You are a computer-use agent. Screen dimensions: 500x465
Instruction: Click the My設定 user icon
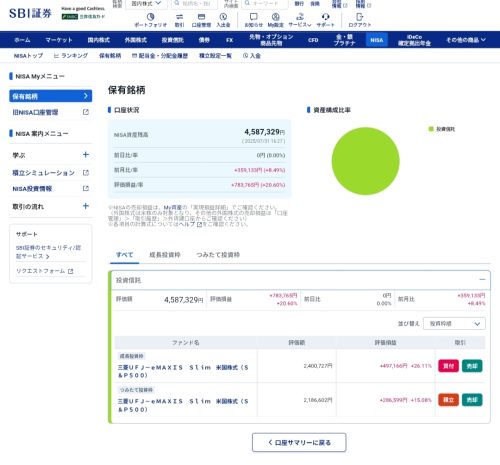pyautogui.click(x=275, y=17)
